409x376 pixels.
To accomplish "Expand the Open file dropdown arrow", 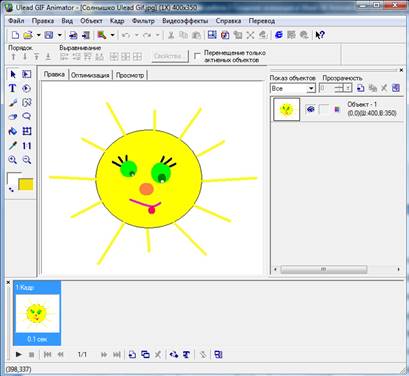I will (x=38, y=35).
